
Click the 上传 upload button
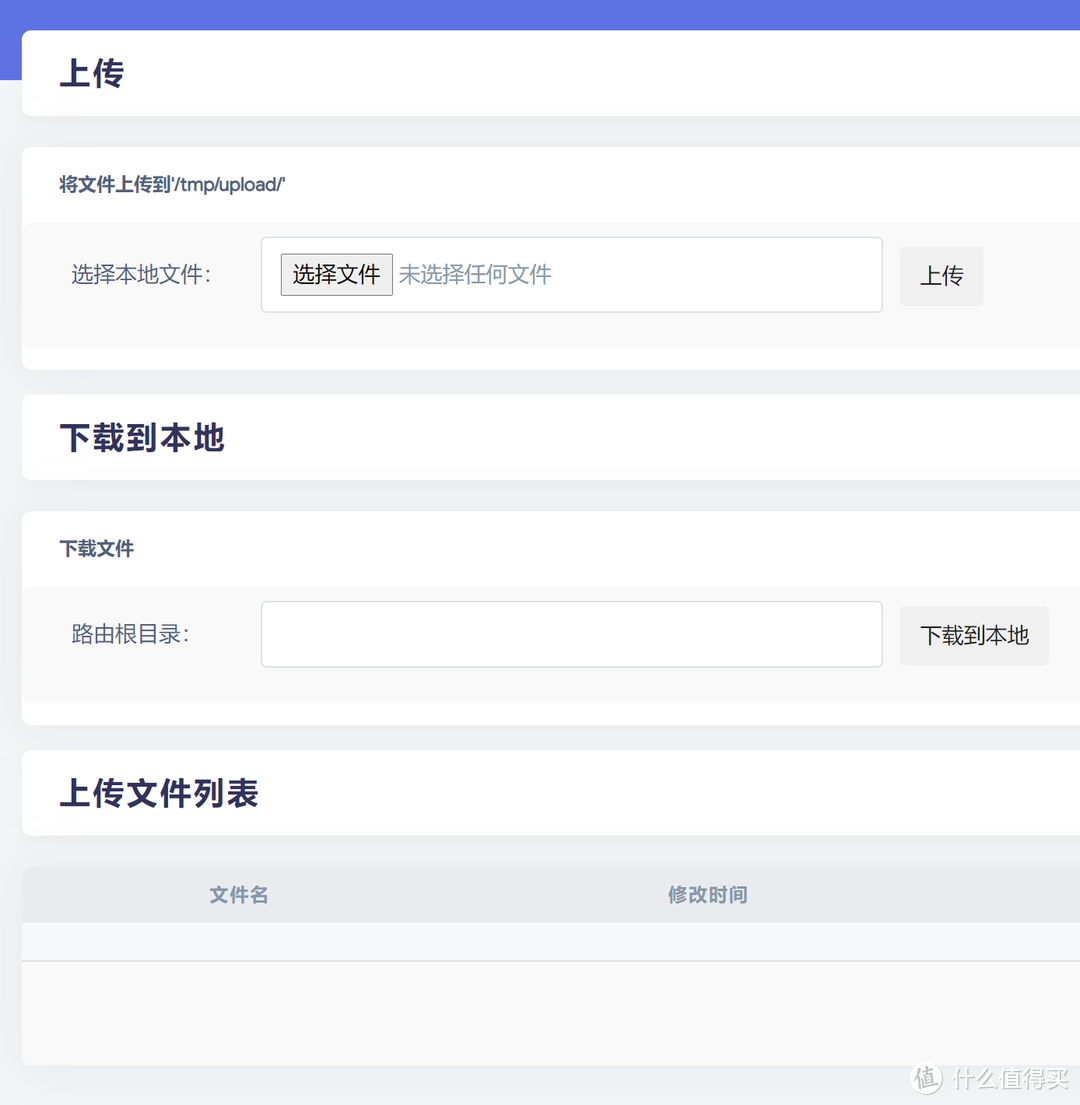tap(941, 276)
